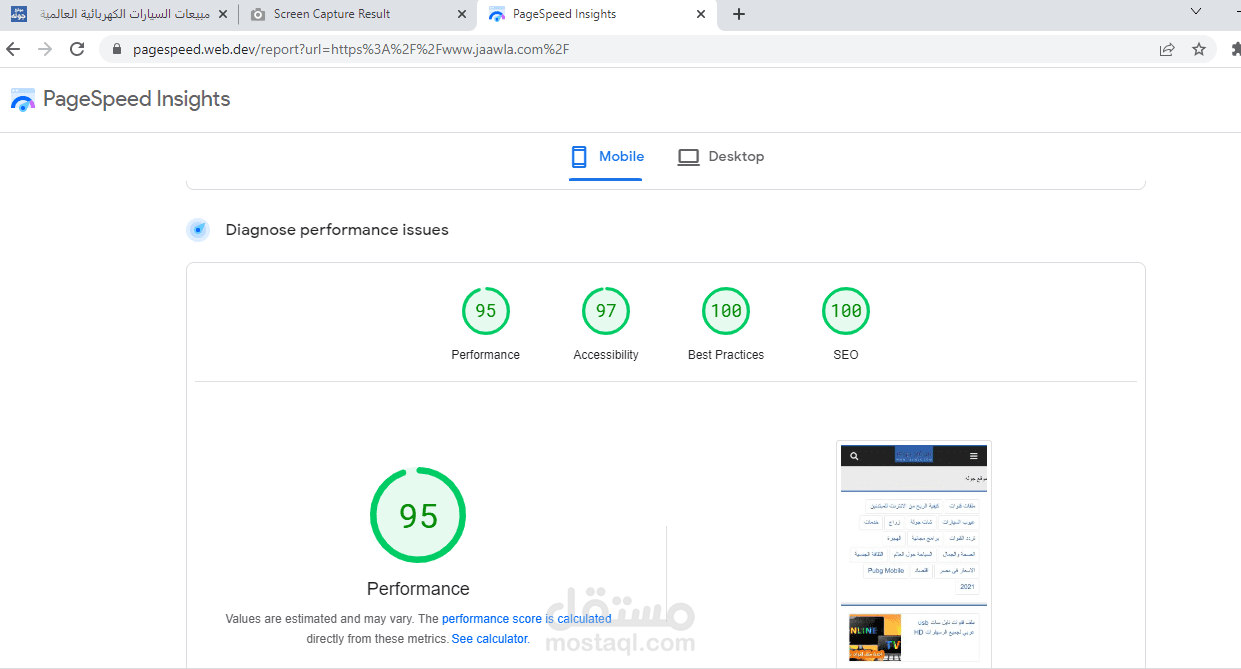Click the share icon in address bar
This screenshot has width=1241, height=669.
pos(1167,49)
